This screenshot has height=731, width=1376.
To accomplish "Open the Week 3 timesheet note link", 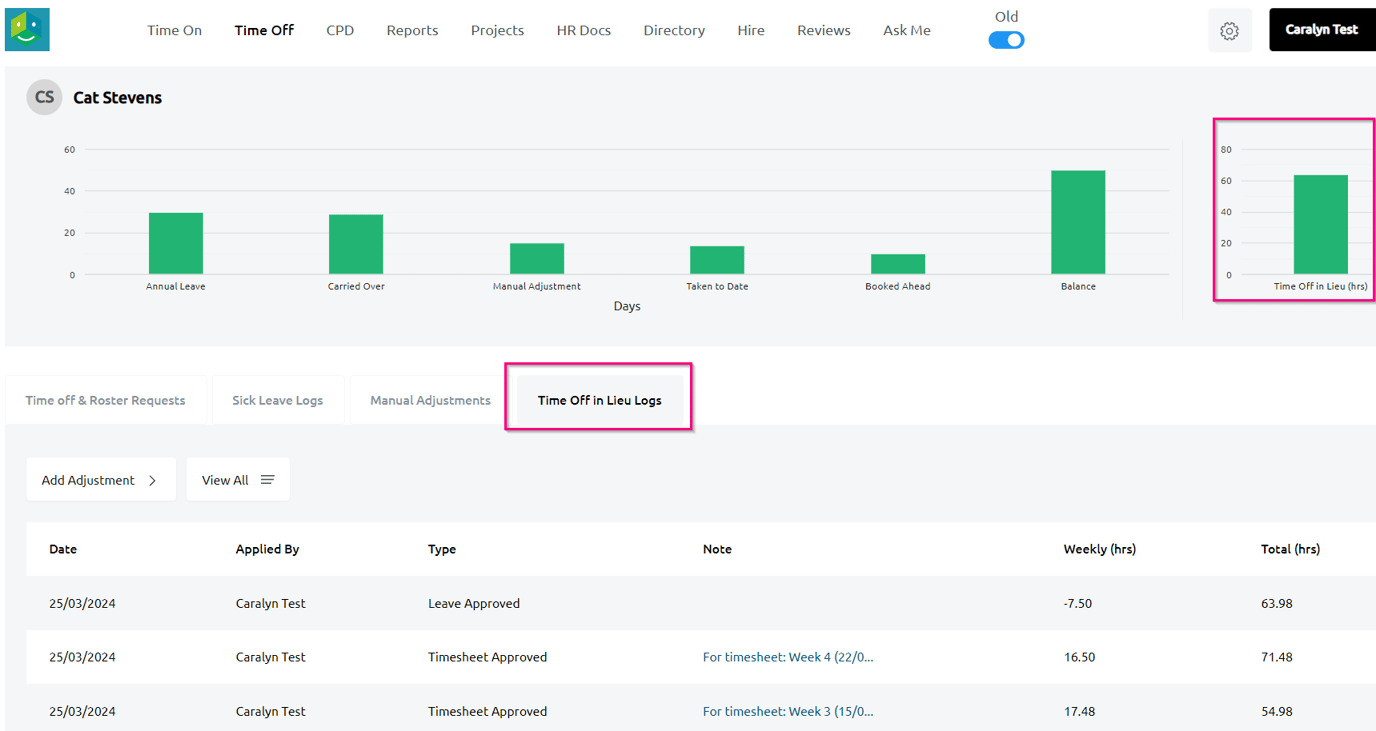I will click(787, 711).
